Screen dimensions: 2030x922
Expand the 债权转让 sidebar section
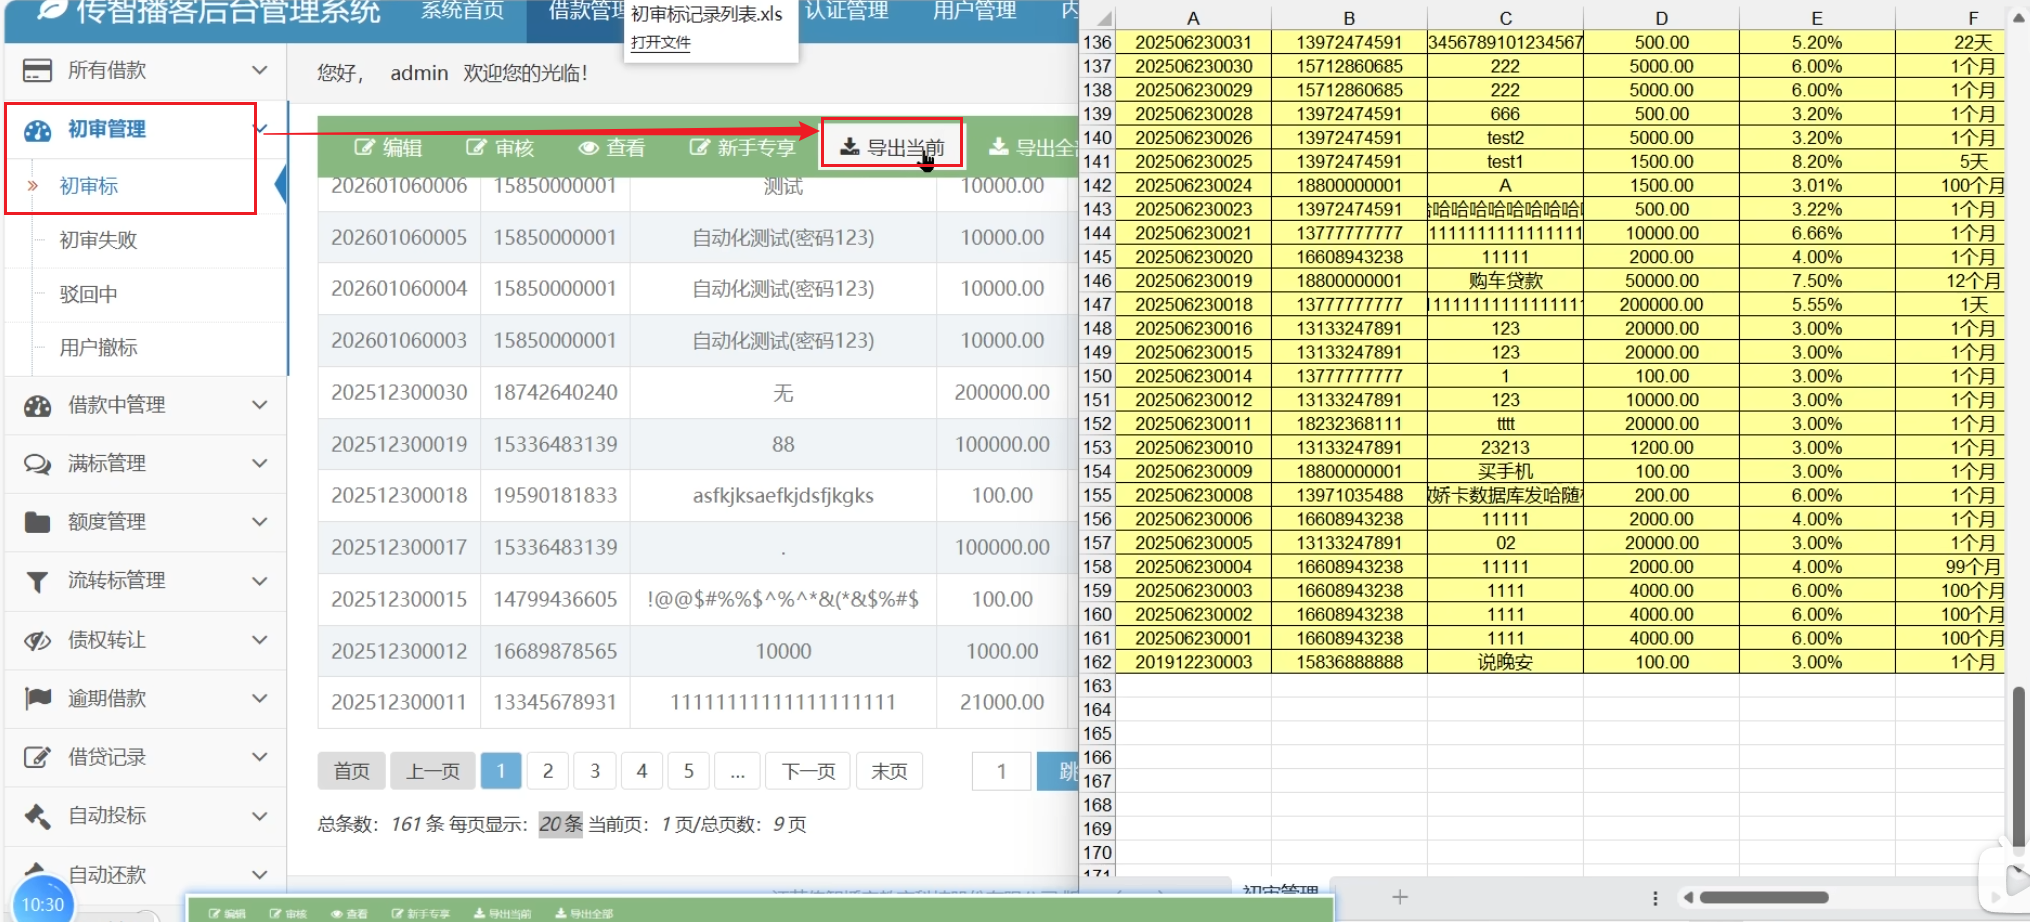[260, 640]
